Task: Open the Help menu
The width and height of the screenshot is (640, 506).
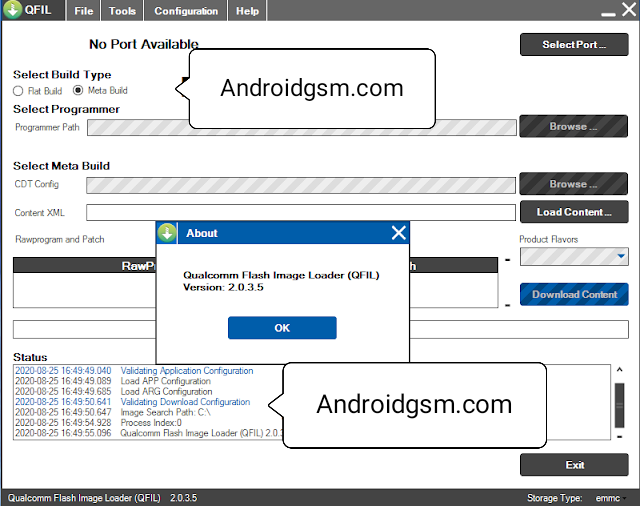Action: pos(247,11)
